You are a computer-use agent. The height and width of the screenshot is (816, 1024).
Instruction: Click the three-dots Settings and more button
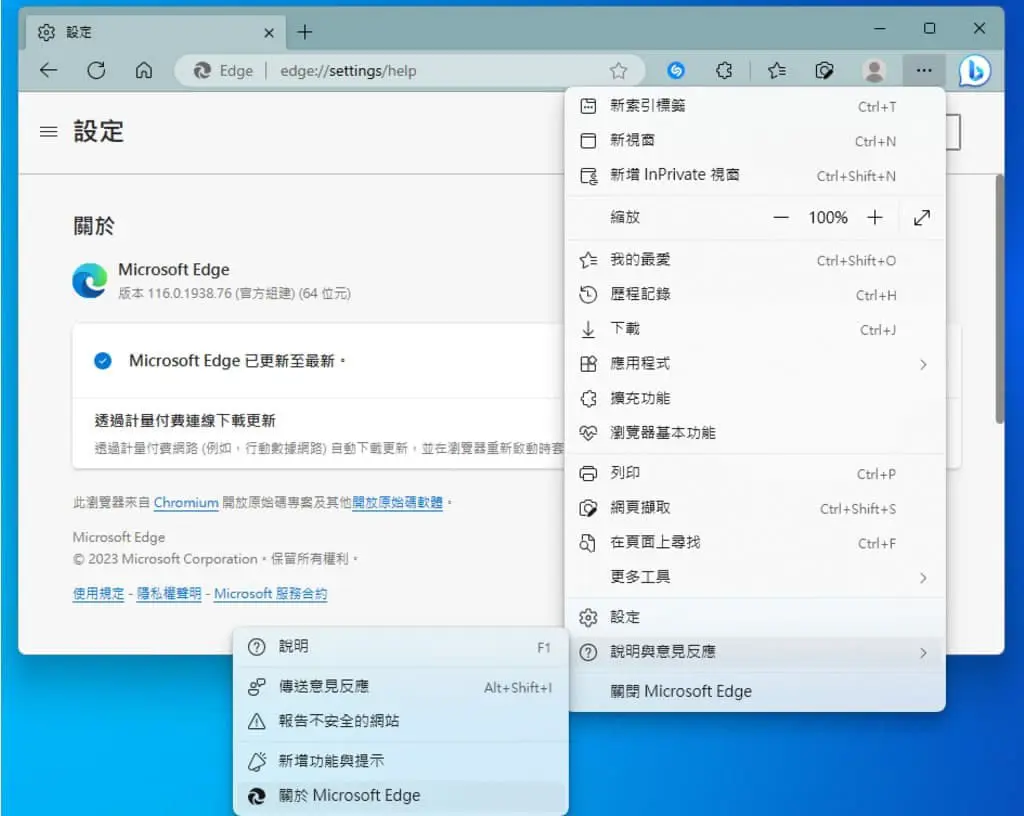coord(923,71)
